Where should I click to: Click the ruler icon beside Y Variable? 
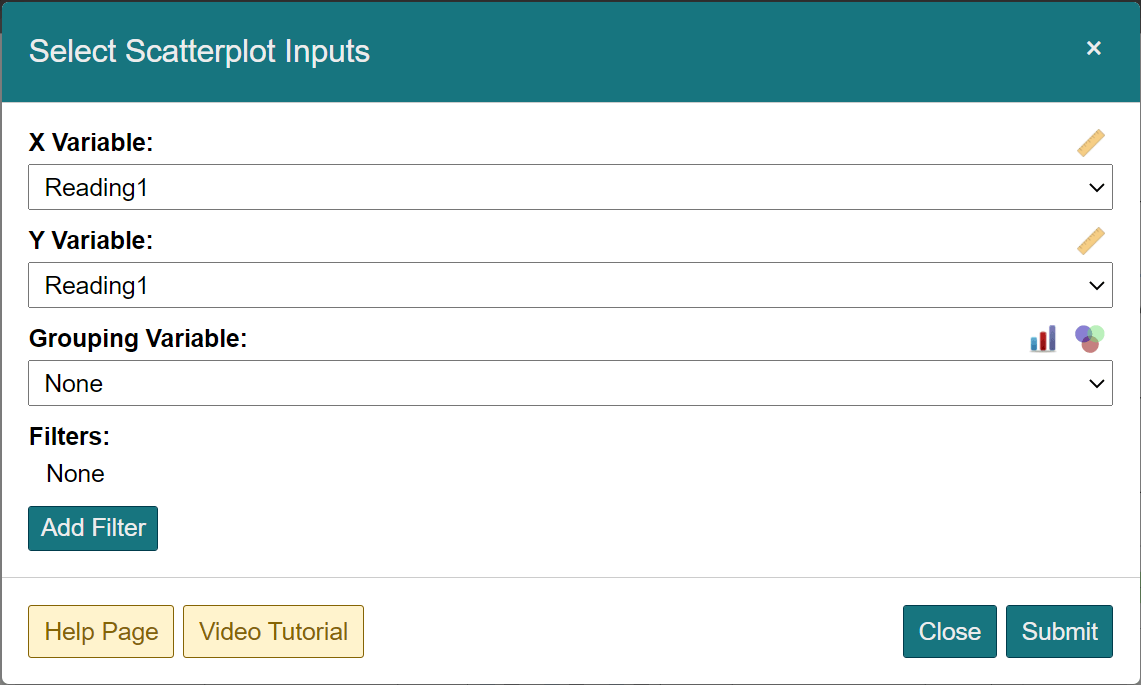click(x=1091, y=241)
